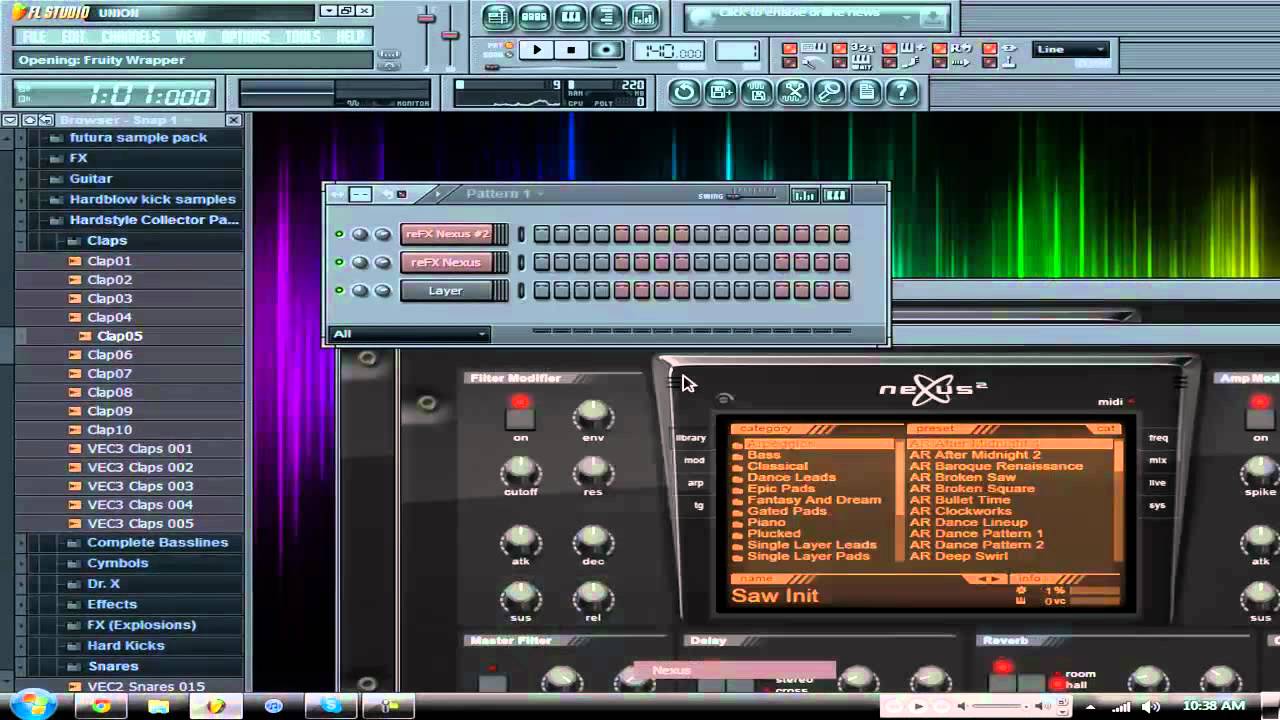Open the help question mark icon
1280x720 pixels.
pyautogui.click(x=902, y=93)
